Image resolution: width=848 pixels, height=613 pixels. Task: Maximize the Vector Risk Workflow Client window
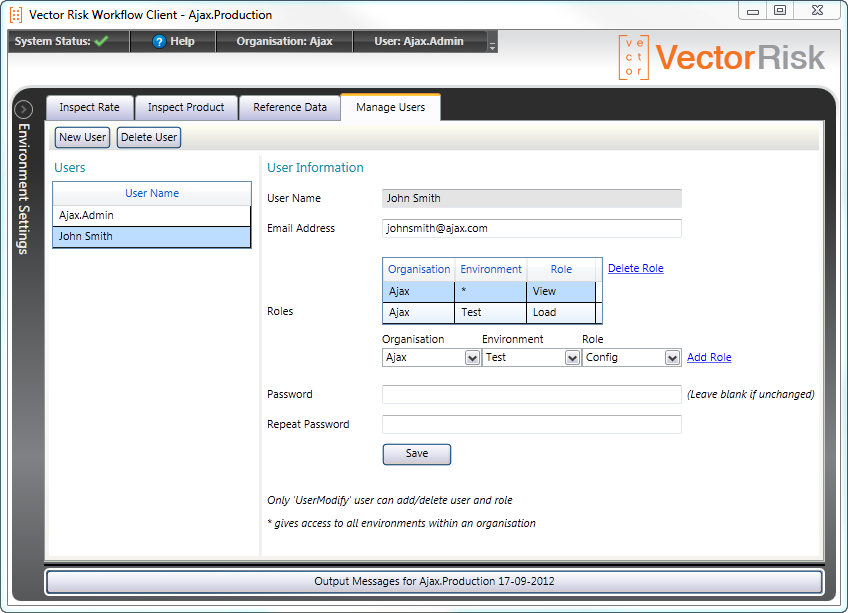click(x=780, y=11)
